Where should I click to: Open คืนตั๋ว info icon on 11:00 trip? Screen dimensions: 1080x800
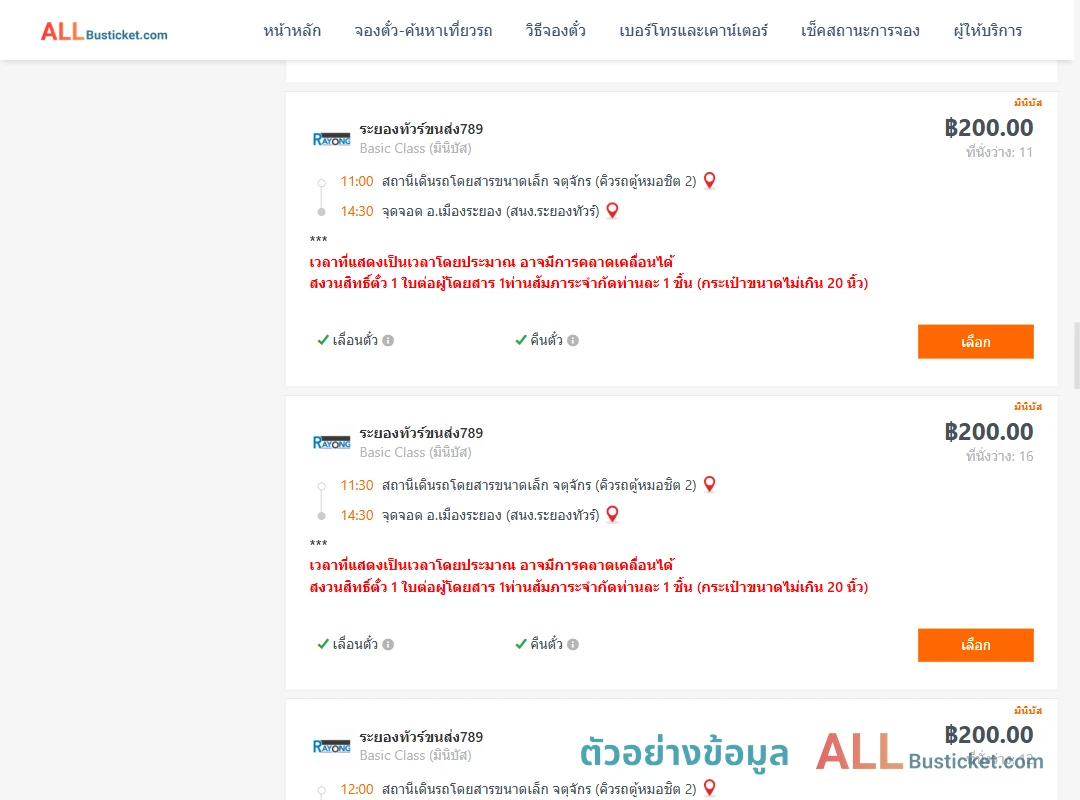[x=573, y=340]
